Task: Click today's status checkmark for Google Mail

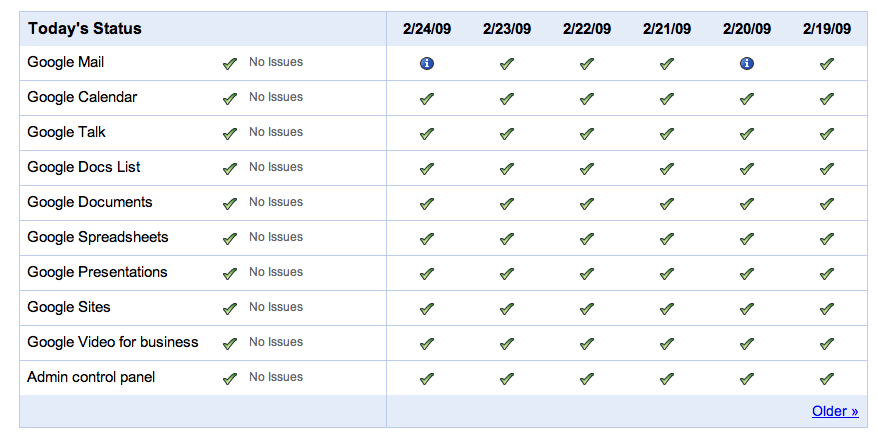Action: (230, 64)
